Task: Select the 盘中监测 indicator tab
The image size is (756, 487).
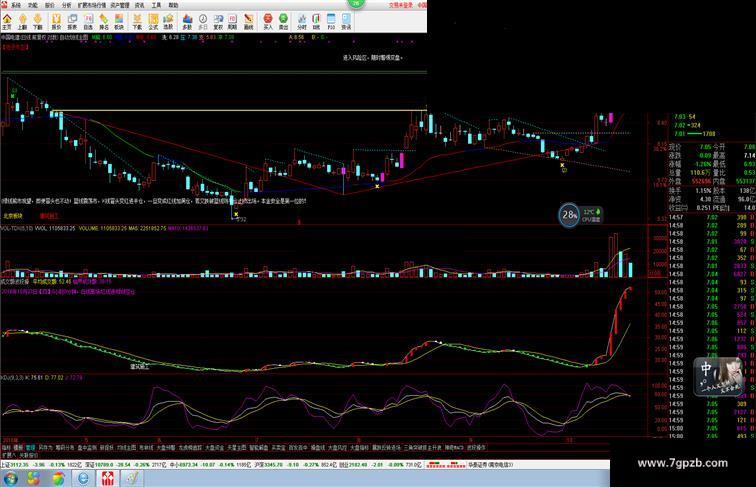Action: pos(87,447)
